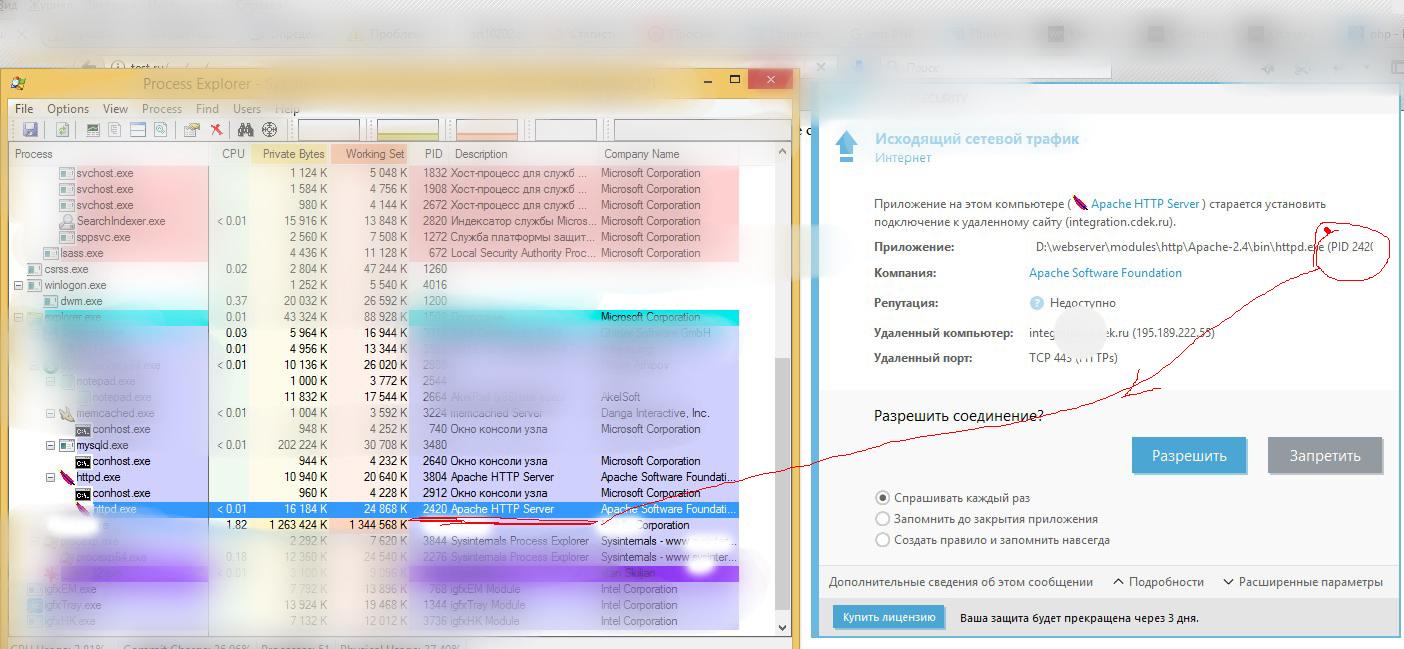Collapse the mysqld.exe tree node

[51, 445]
